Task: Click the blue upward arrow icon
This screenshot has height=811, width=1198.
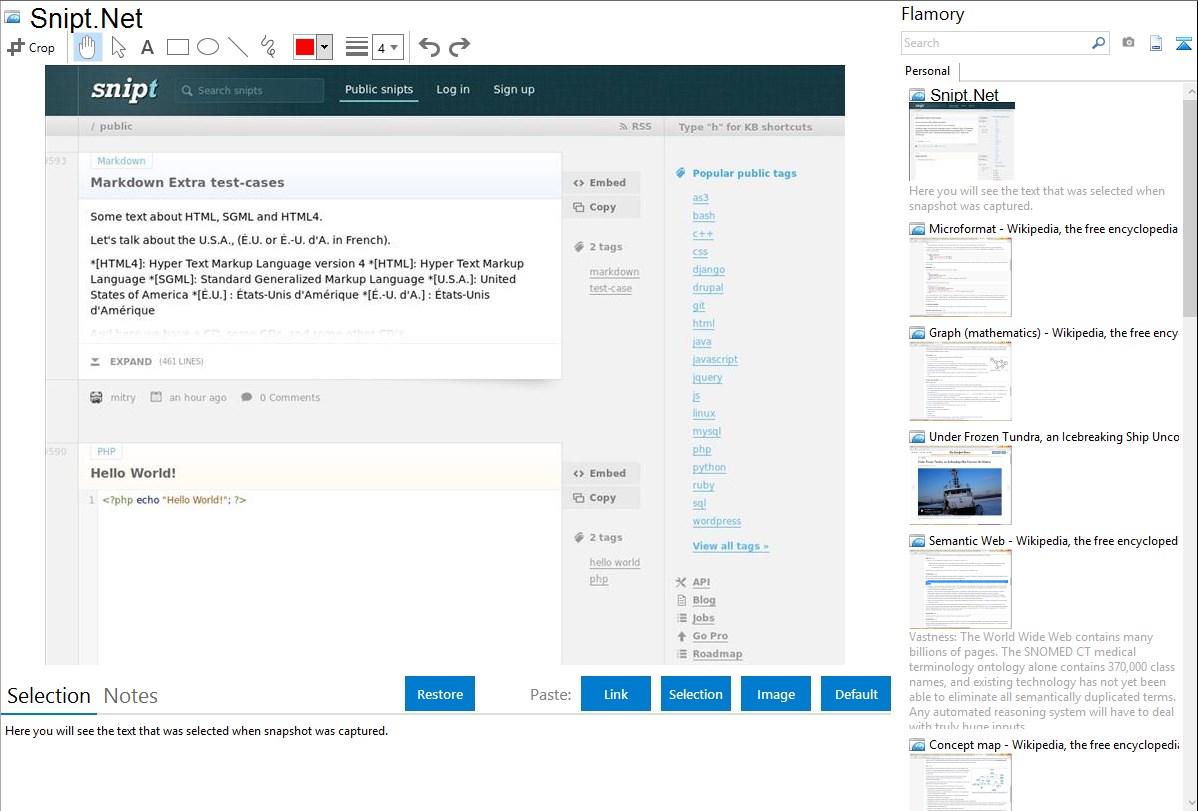Action: pos(1183,43)
